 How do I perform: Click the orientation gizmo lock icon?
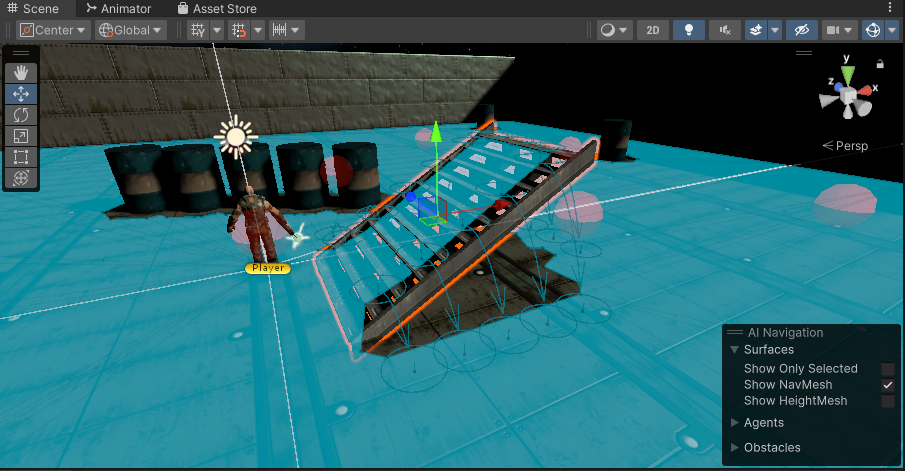[880, 64]
